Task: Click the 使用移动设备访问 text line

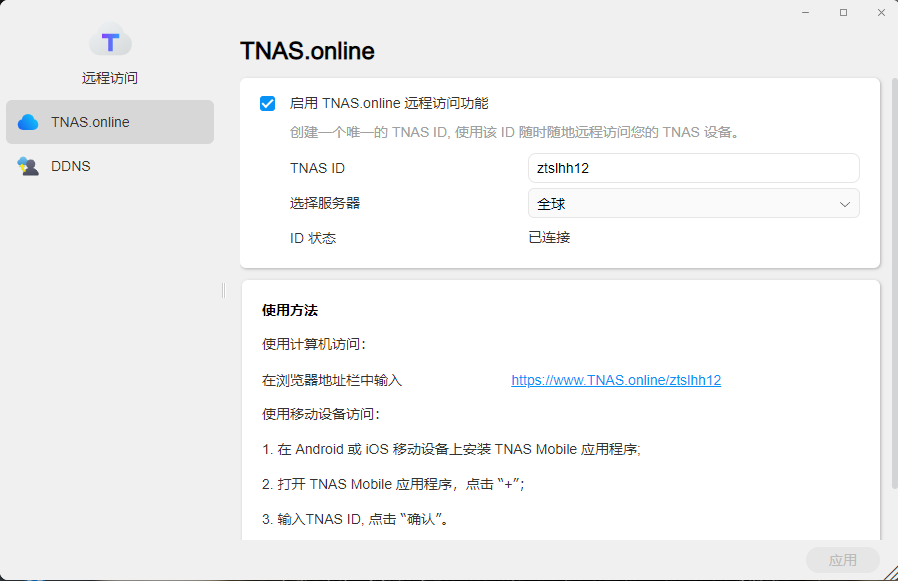Action: click(x=321, y=414)
